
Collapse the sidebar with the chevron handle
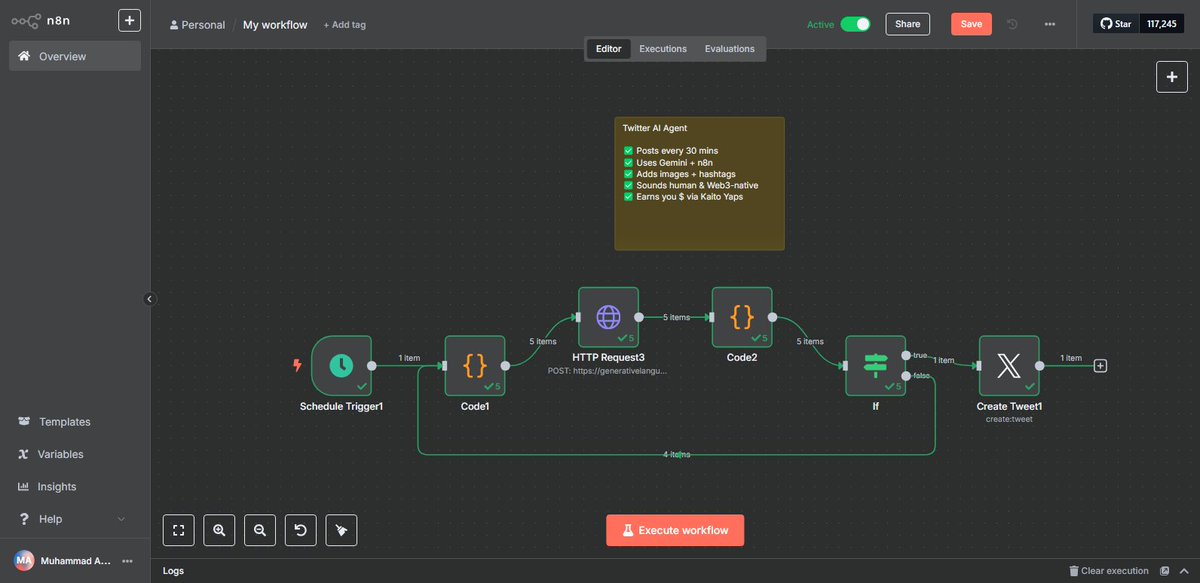pos(148,298)
